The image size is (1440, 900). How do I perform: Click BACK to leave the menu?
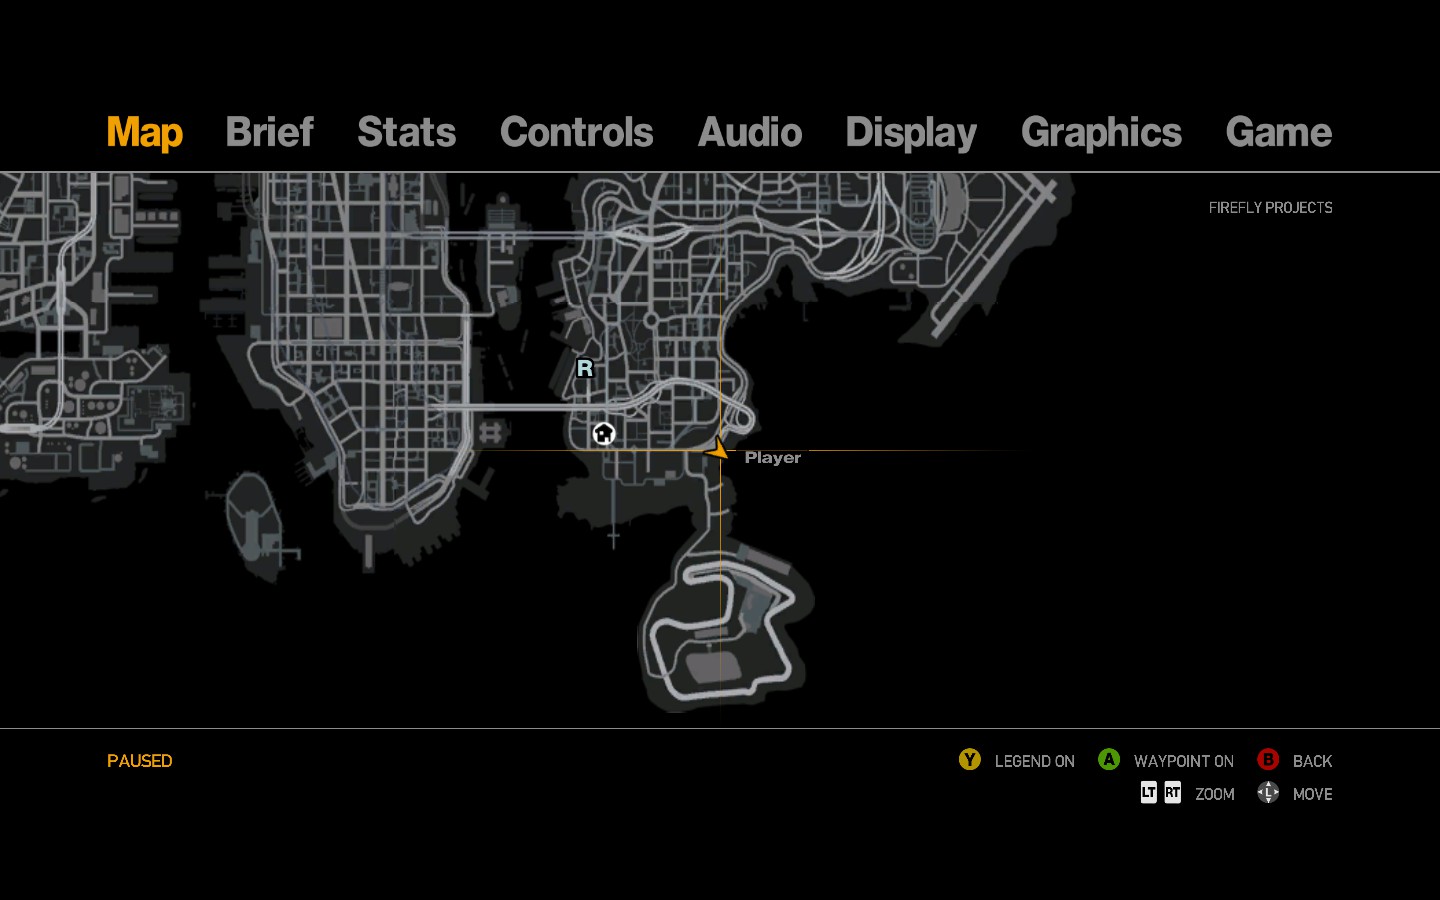click(x=1312, y=761)
